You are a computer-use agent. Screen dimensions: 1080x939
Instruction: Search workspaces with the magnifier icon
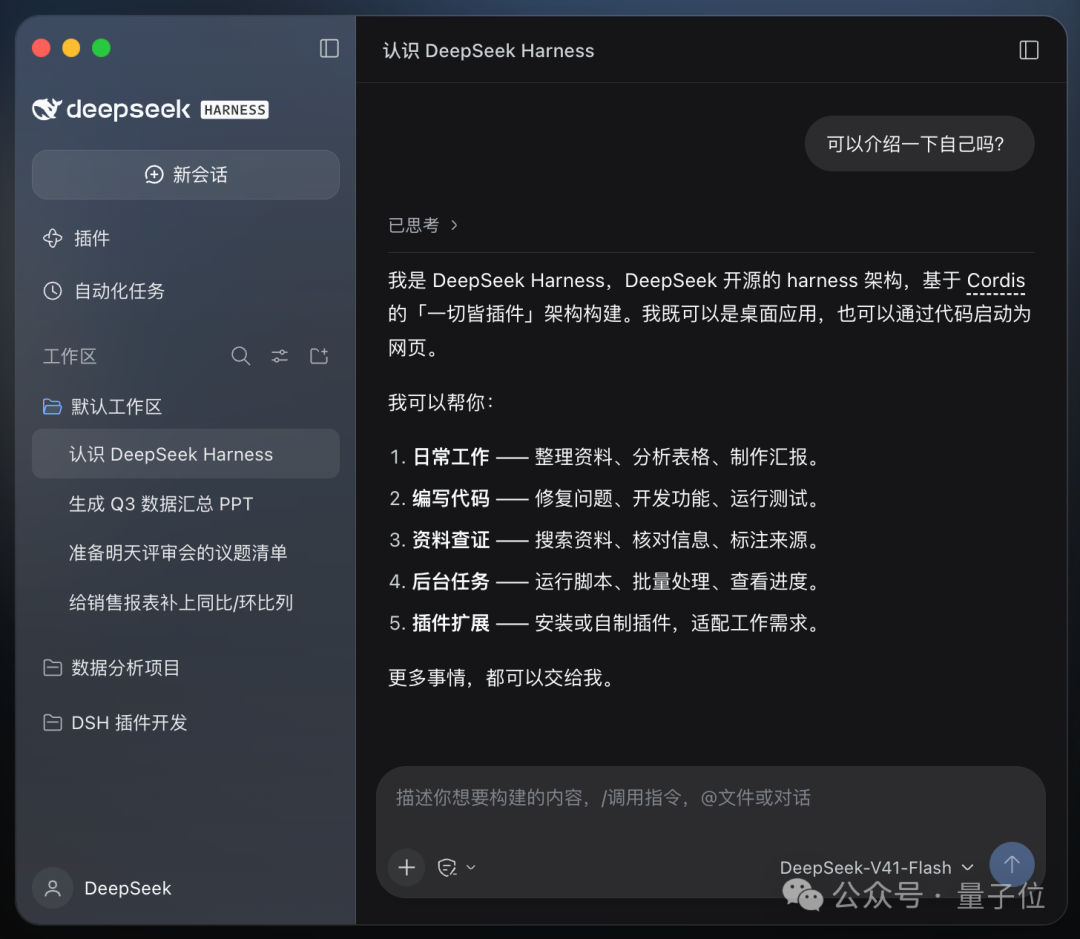[x=240, y=356]
